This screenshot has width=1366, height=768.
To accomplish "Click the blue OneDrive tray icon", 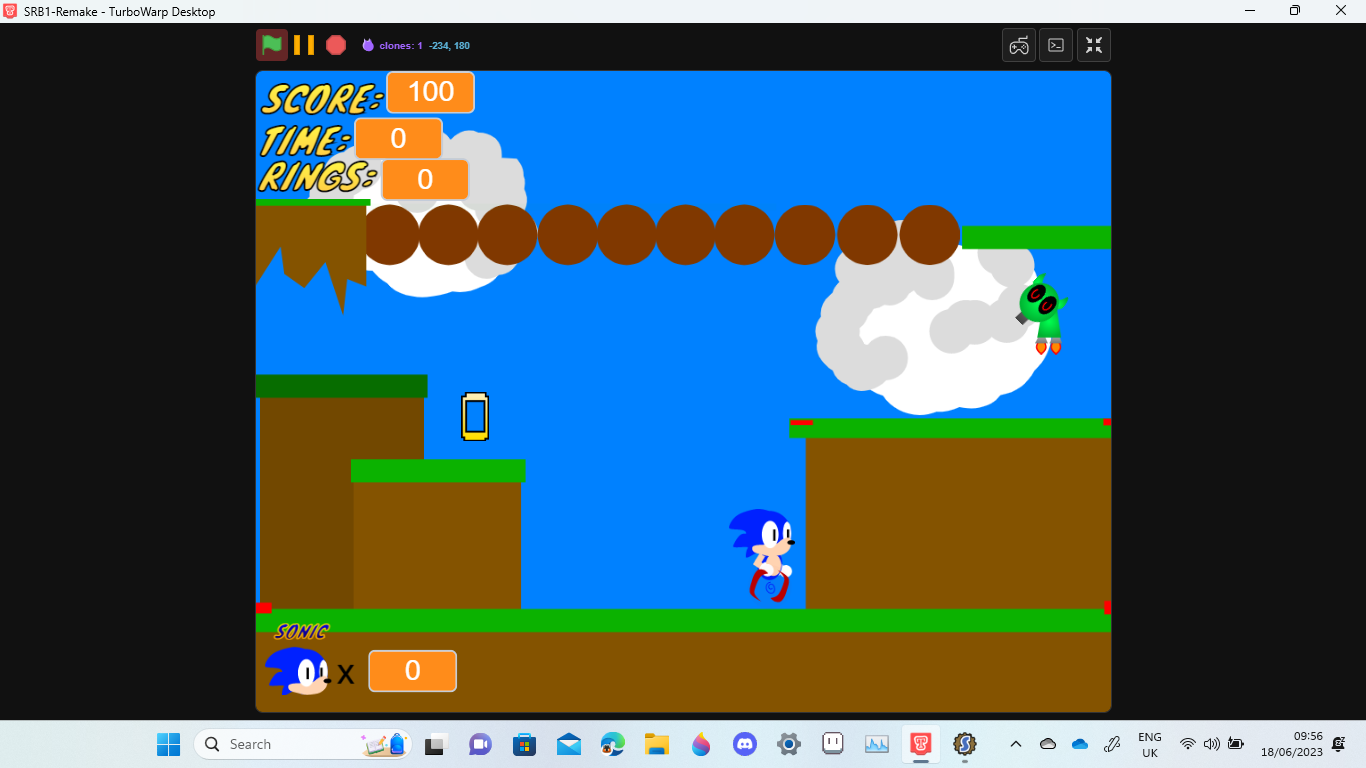I will point(1080,744).
